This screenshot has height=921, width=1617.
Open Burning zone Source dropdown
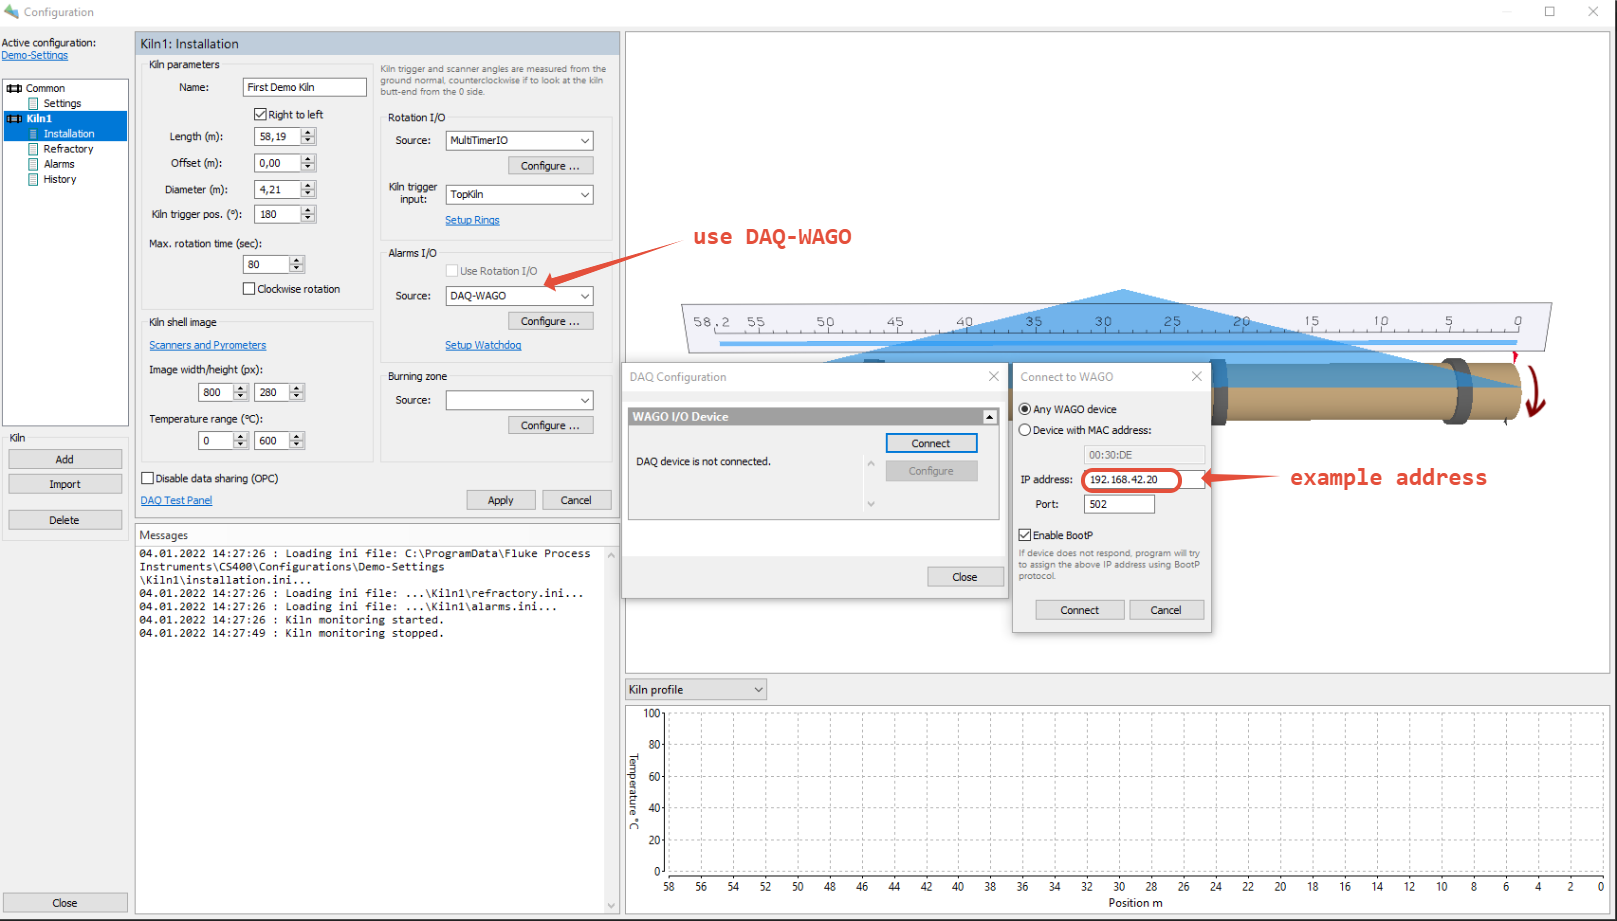point(519,400)
